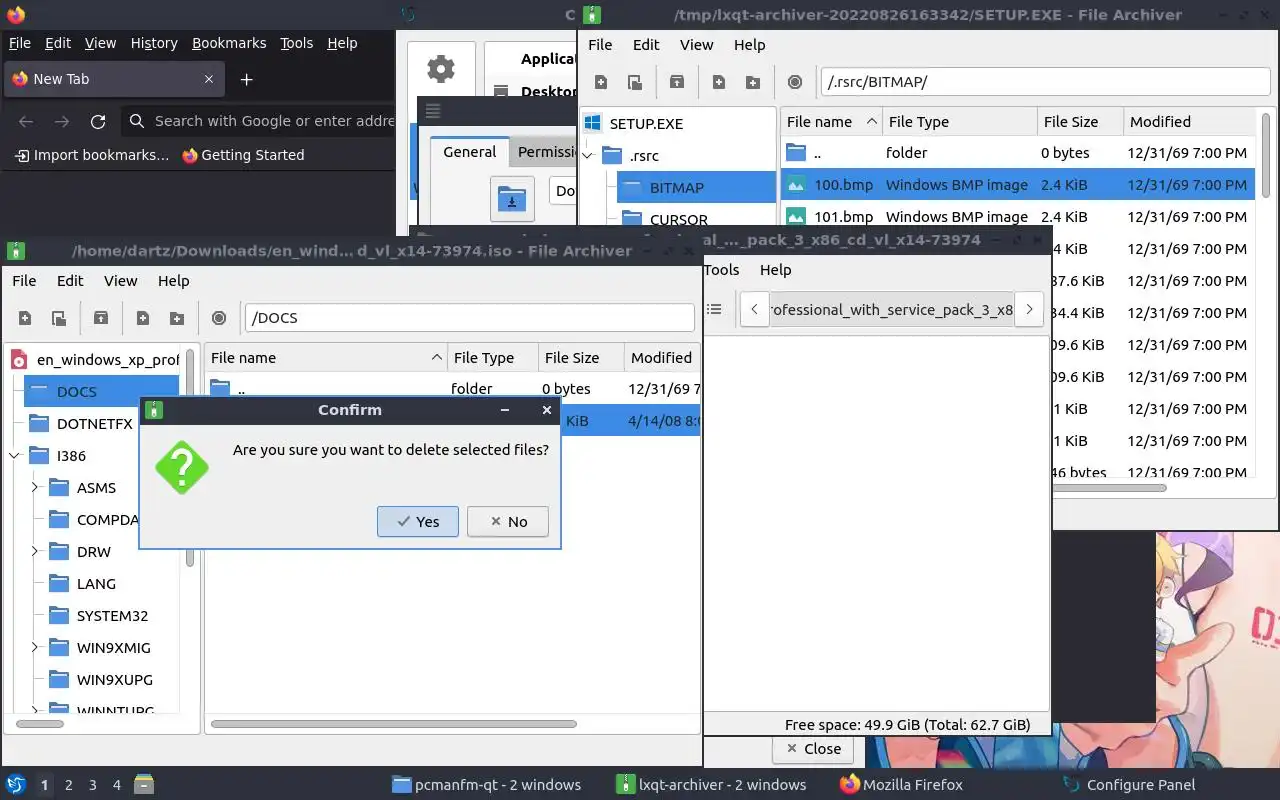Viewport: 1280px width, 800px height.
Task: Click New archive icon in ISO archiver toolbar
Action: [x=25, y=318]
